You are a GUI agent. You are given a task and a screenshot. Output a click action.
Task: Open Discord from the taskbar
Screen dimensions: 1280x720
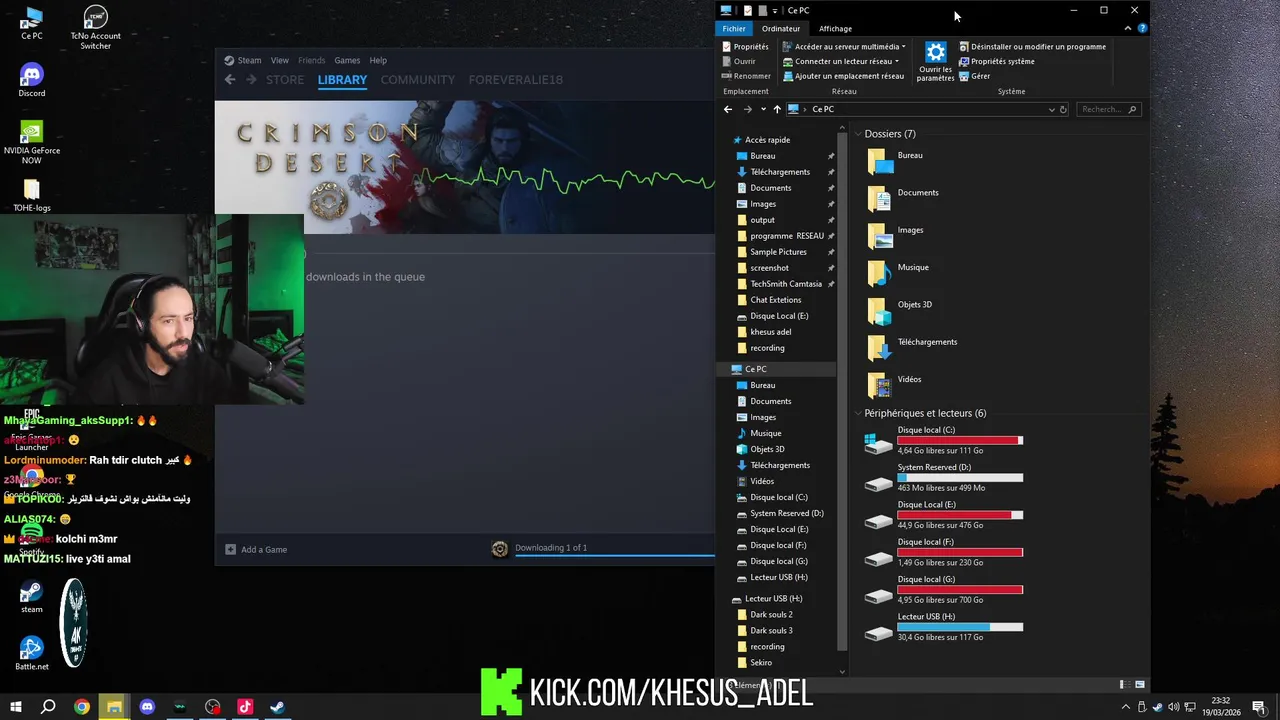coord(147,707)
